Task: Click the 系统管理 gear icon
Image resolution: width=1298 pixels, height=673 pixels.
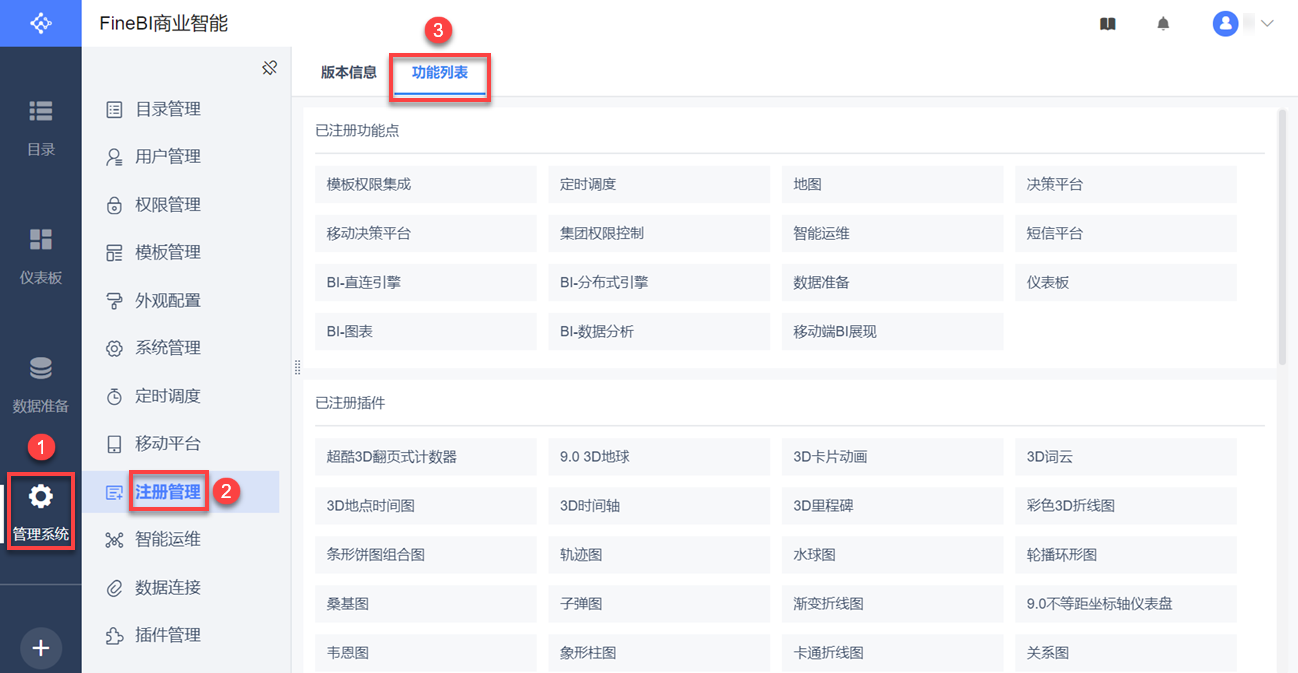Action: coord(114,348)
